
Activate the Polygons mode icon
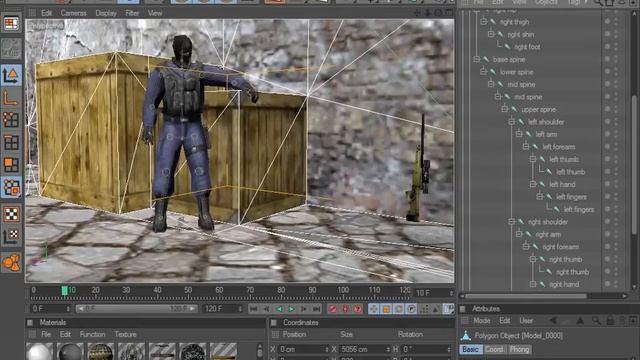coord(11,165)
